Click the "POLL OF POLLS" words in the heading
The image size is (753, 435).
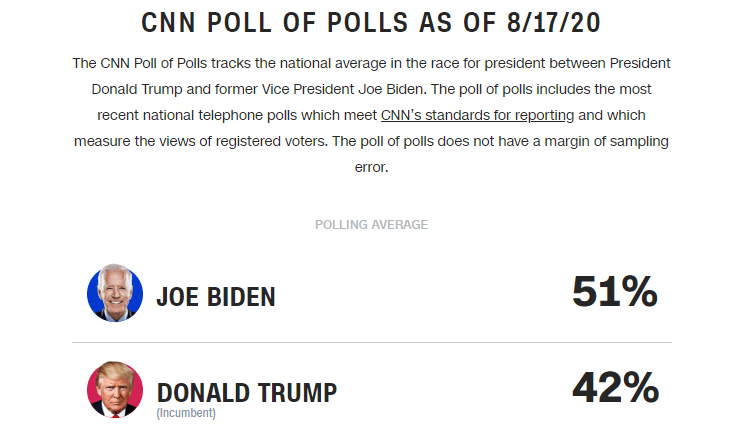coord(310,23)
